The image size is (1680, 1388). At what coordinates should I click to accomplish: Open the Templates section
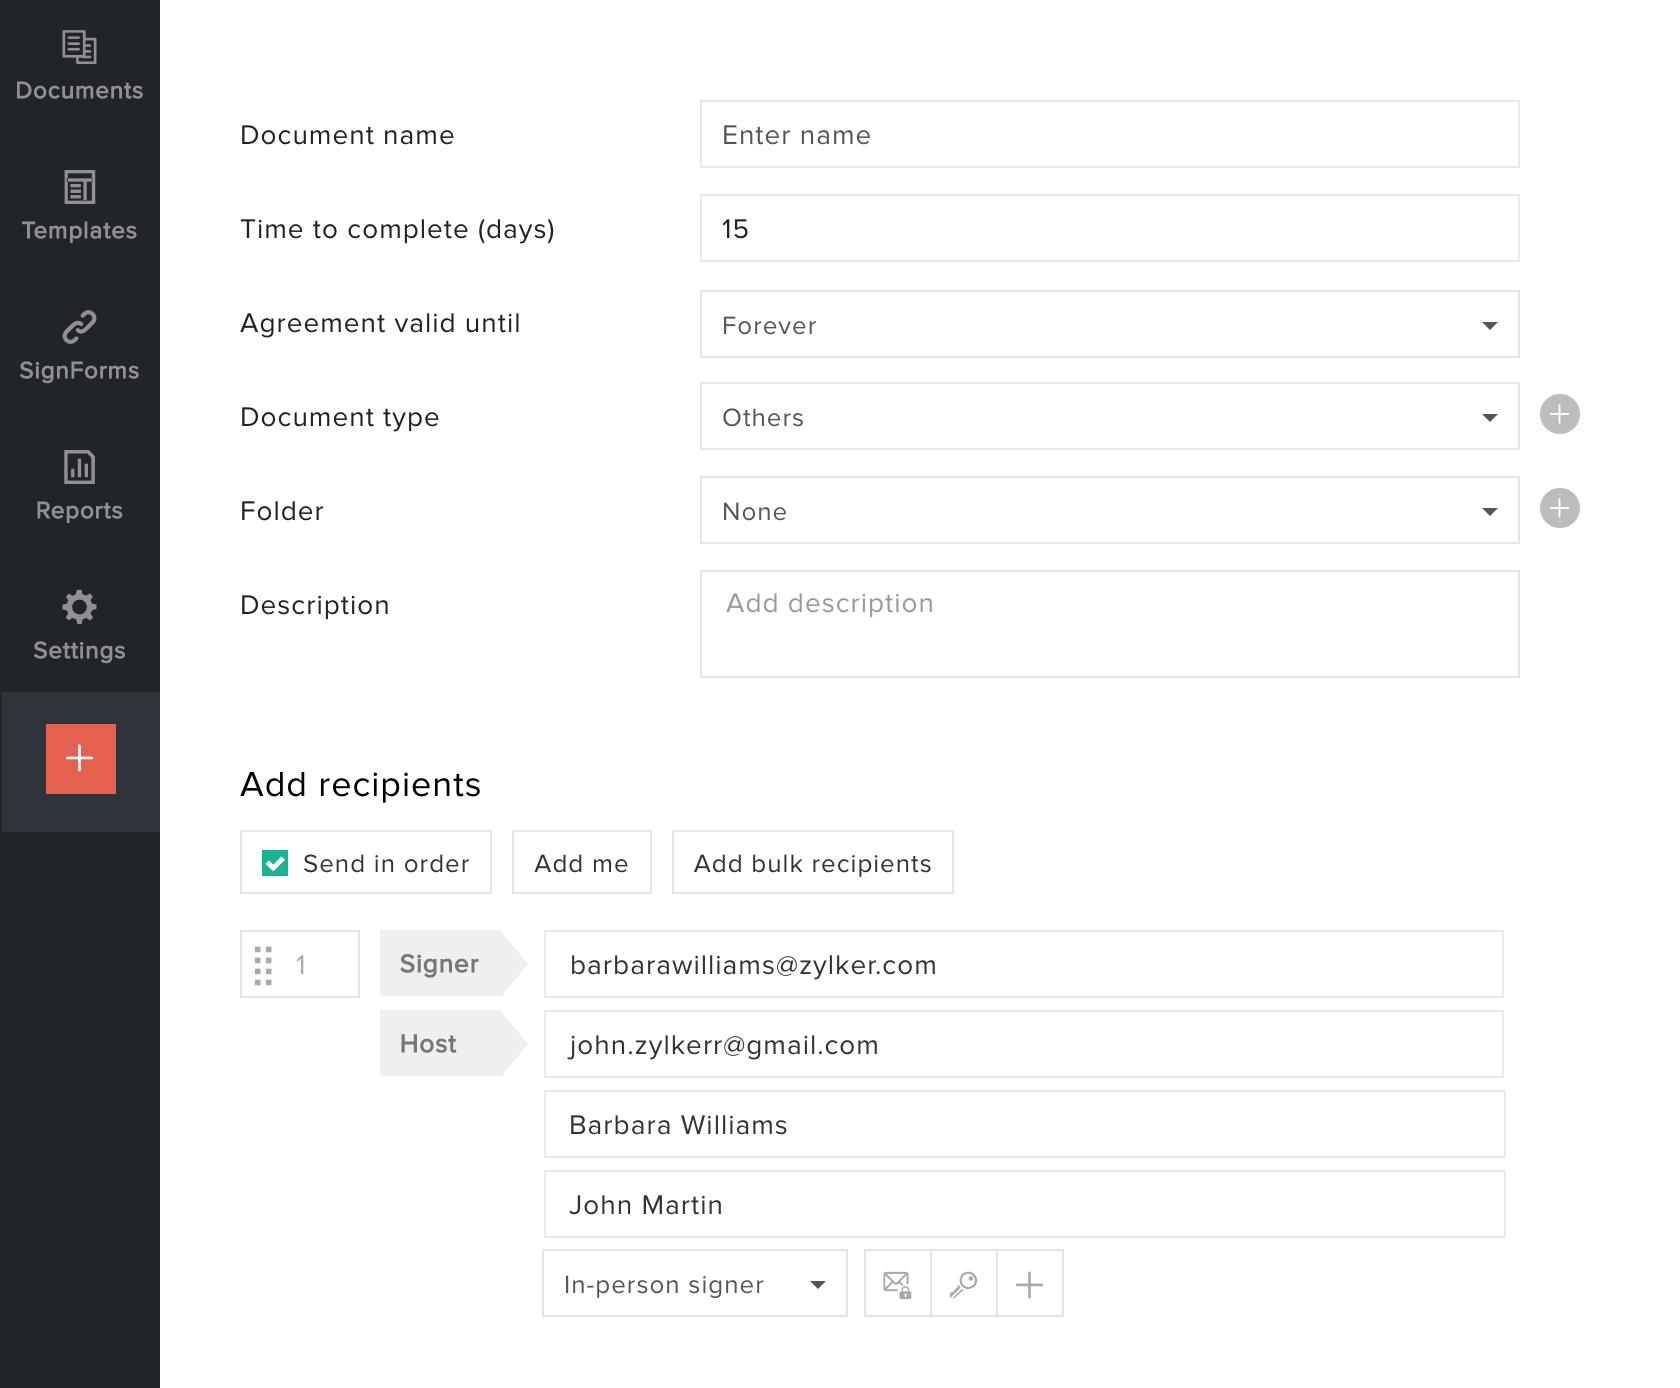[79, 206]
